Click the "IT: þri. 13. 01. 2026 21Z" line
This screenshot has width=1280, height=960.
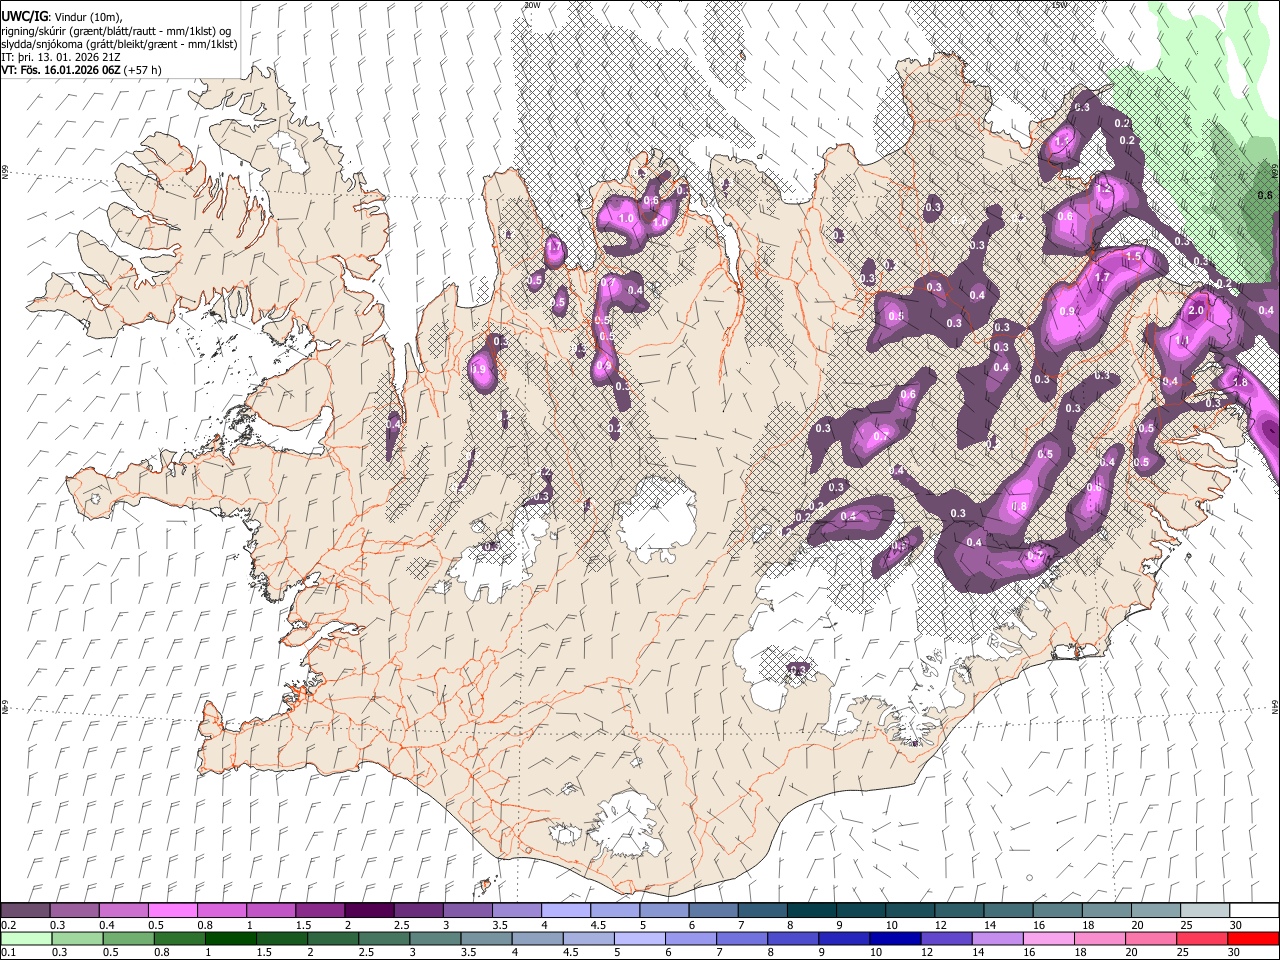coord(61,57)
